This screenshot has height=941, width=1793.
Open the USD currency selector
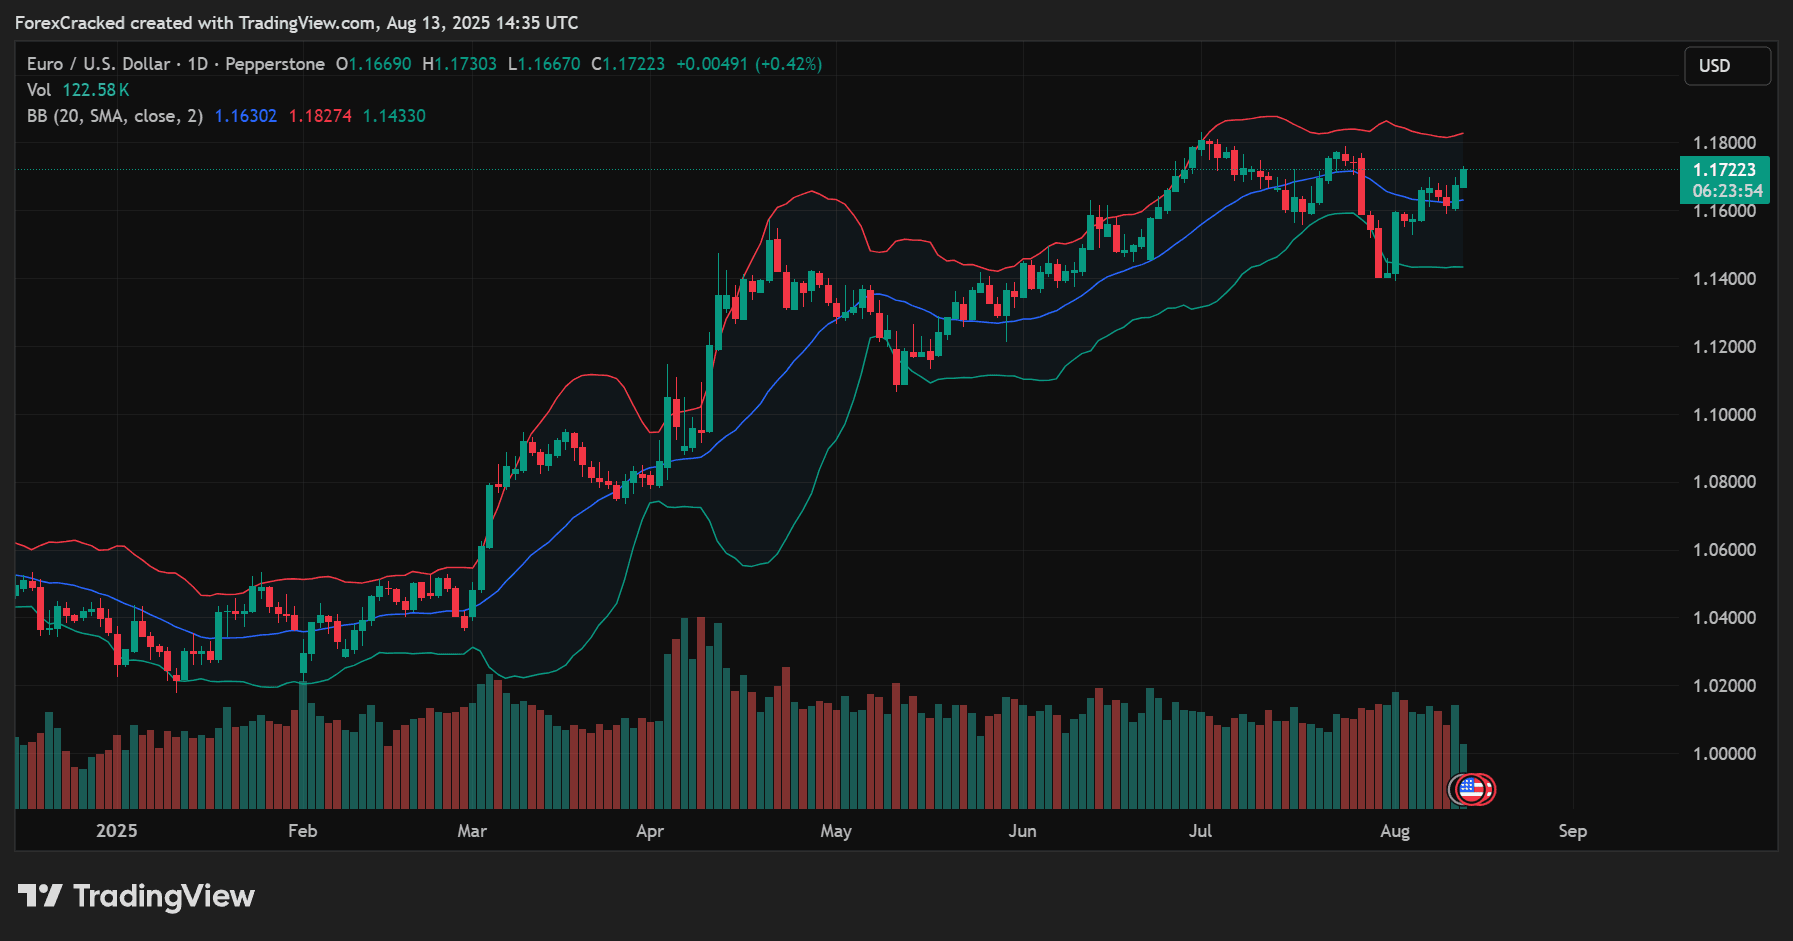1727,66
